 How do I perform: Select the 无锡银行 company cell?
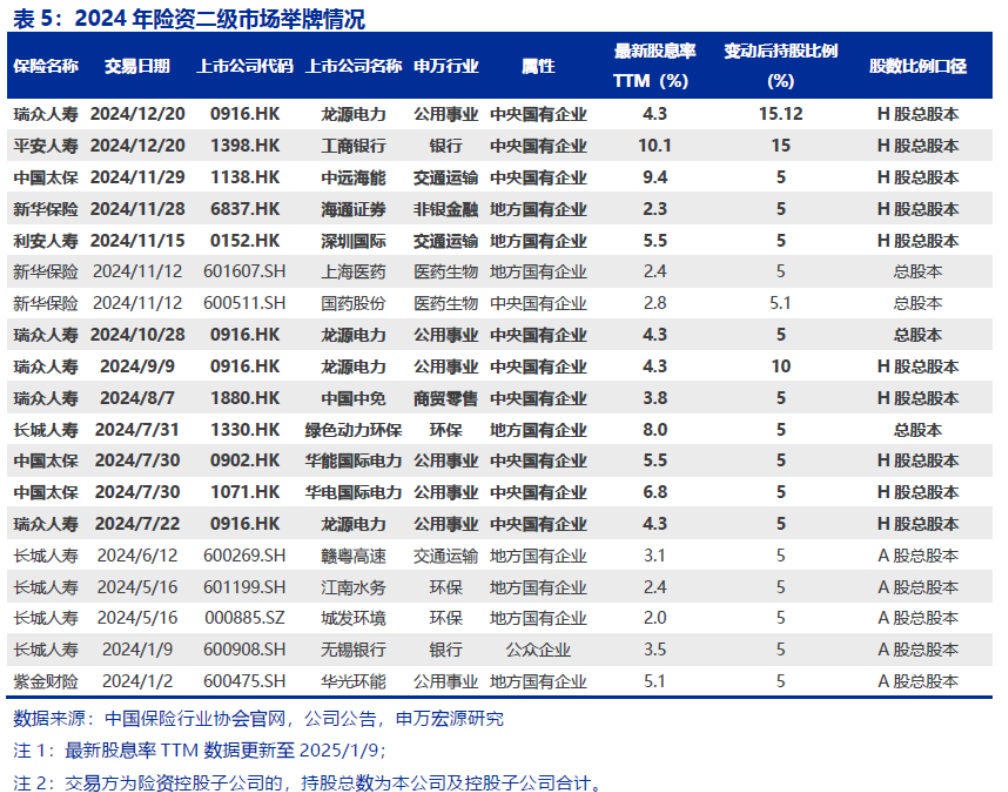click(x=353, y=650)
